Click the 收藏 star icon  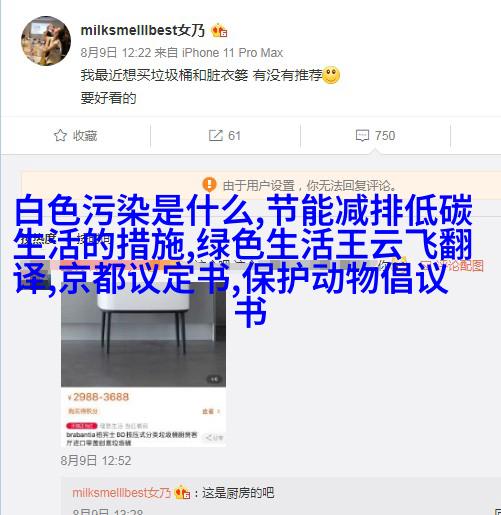[x=60, y=135]
